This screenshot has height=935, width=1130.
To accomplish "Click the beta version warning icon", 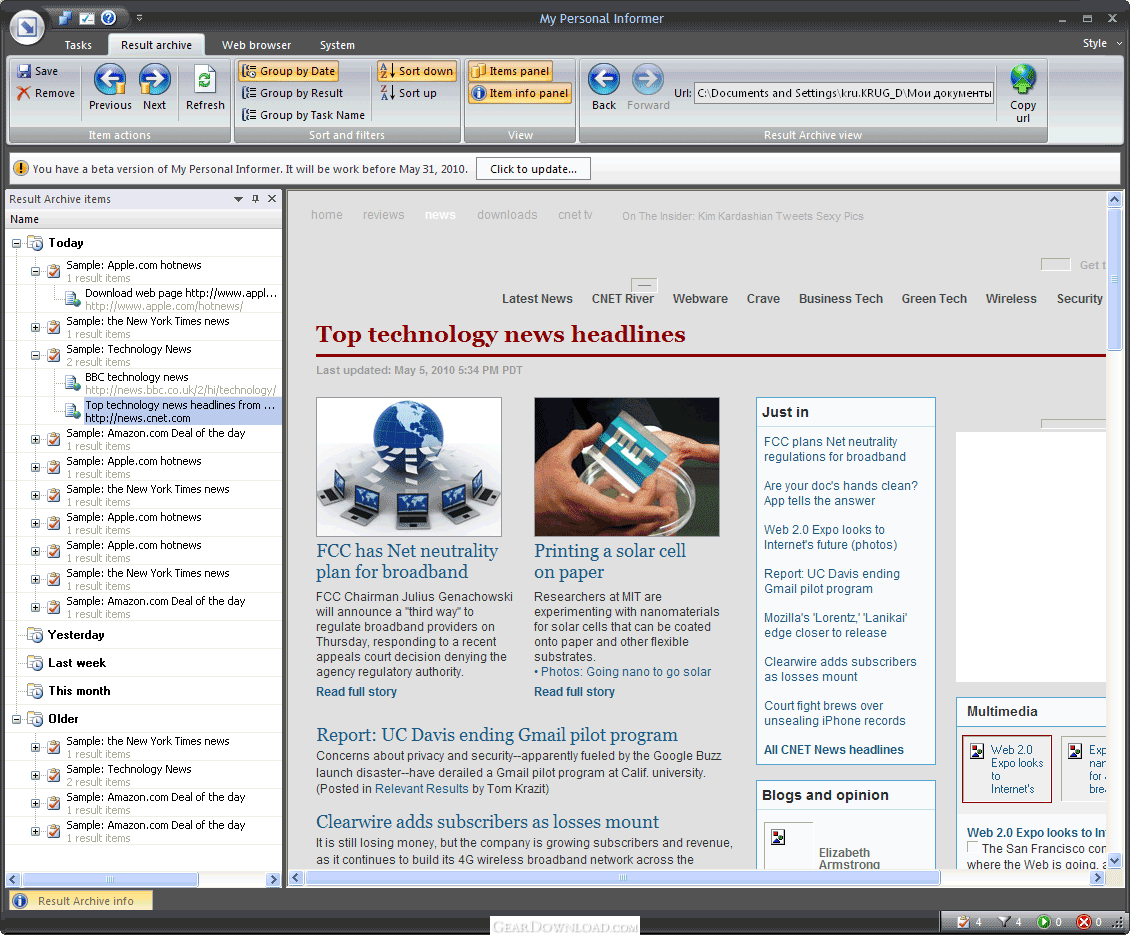I will point(21,169).
